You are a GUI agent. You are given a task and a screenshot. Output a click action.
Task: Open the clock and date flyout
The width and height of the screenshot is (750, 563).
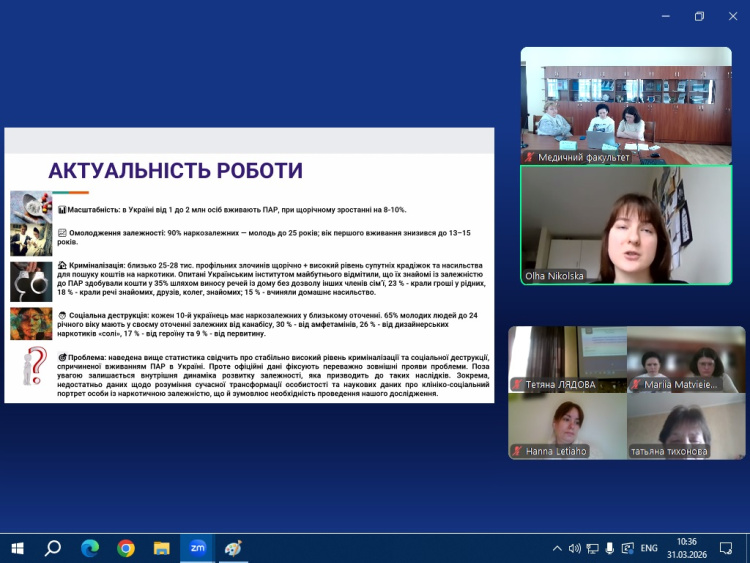tap(687, 548)
